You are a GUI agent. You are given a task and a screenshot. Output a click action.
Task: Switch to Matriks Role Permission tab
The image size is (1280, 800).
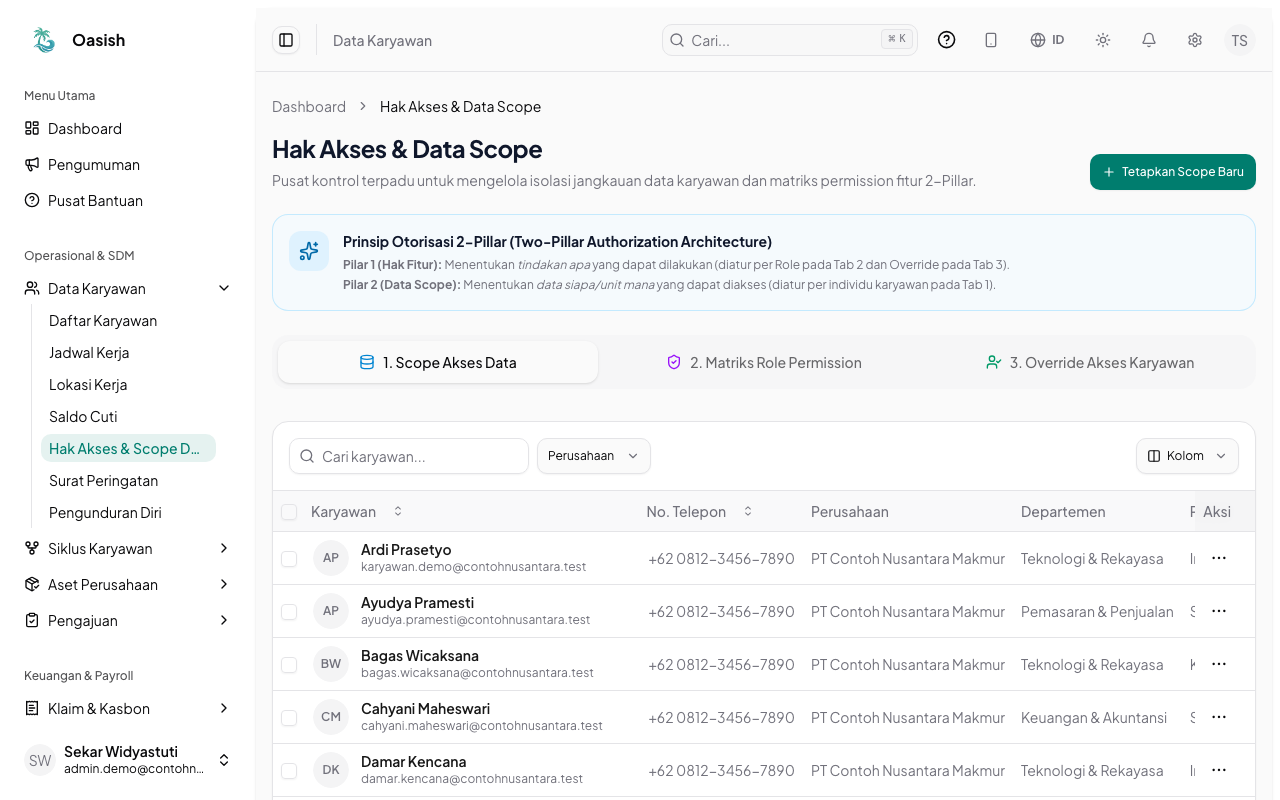(765, 363)
